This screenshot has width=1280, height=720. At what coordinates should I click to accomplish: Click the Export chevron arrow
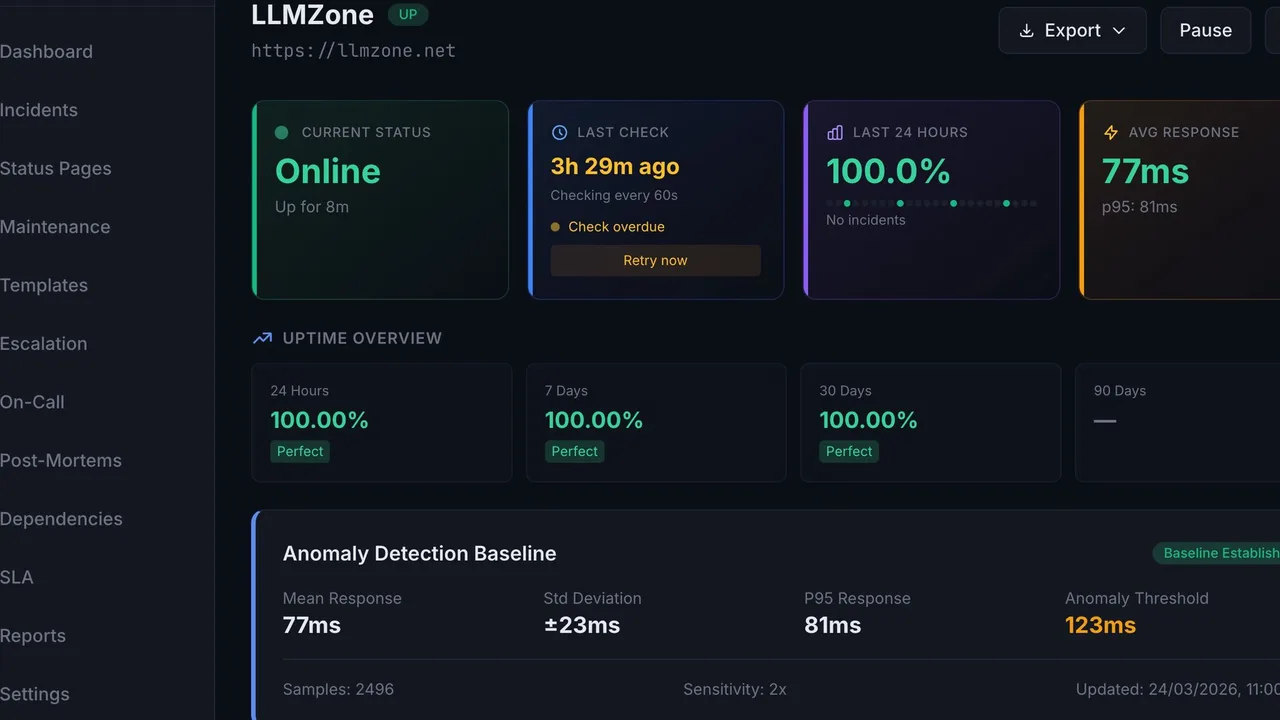(x=1119, y=31)
